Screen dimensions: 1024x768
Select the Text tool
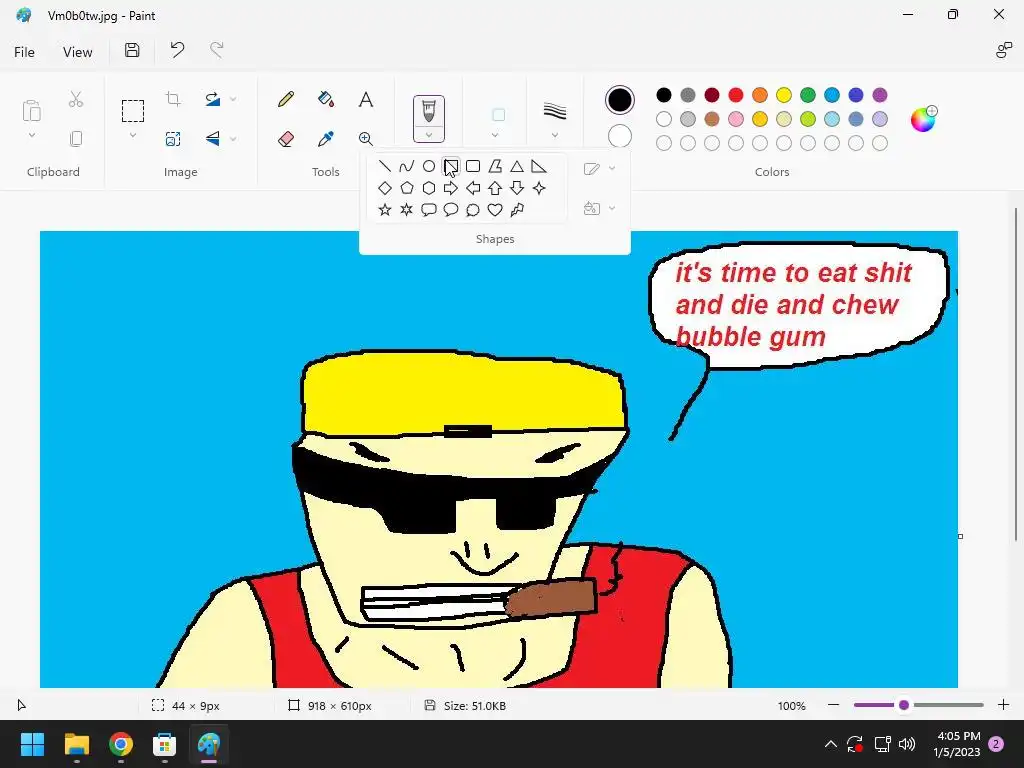coord(366,99)
